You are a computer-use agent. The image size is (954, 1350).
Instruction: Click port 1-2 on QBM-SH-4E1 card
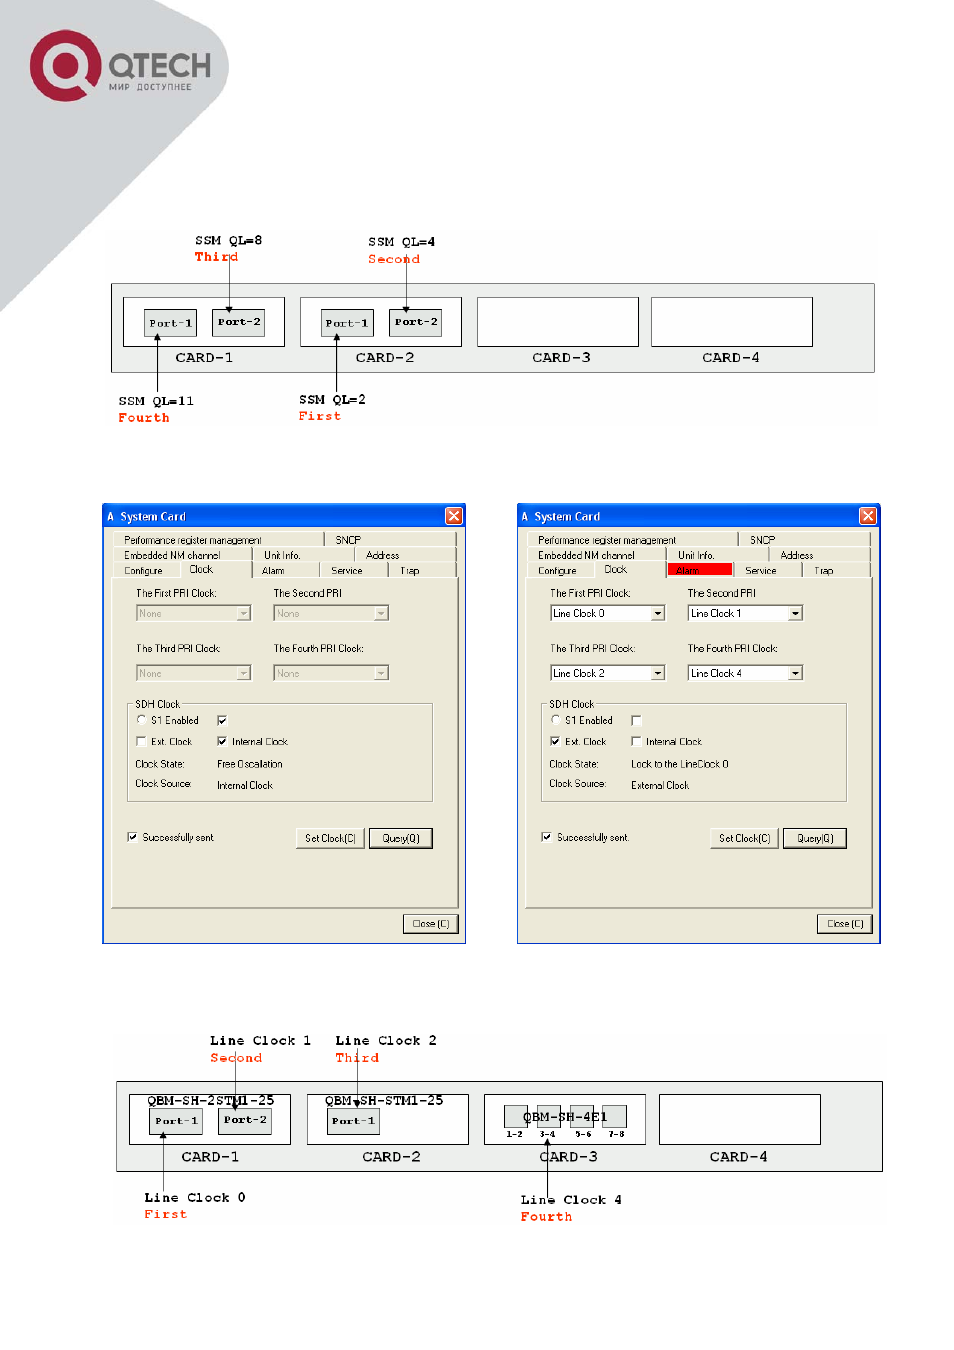[x=515, y=1117]
